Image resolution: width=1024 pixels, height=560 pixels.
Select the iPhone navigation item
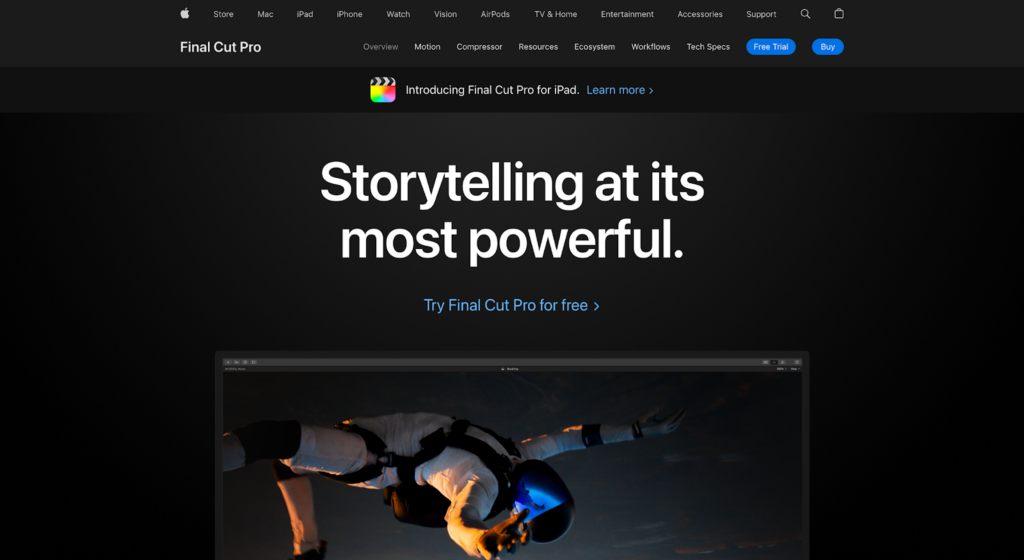[349, 14]
